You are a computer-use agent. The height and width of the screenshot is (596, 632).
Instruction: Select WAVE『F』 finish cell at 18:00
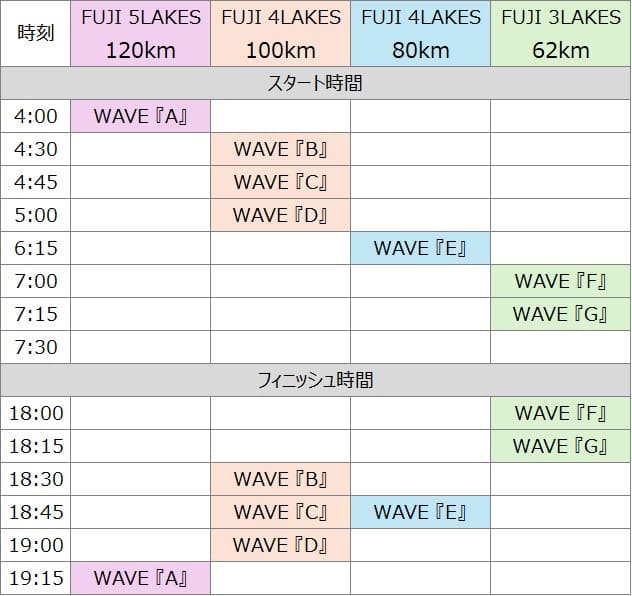tap(561, 413)
